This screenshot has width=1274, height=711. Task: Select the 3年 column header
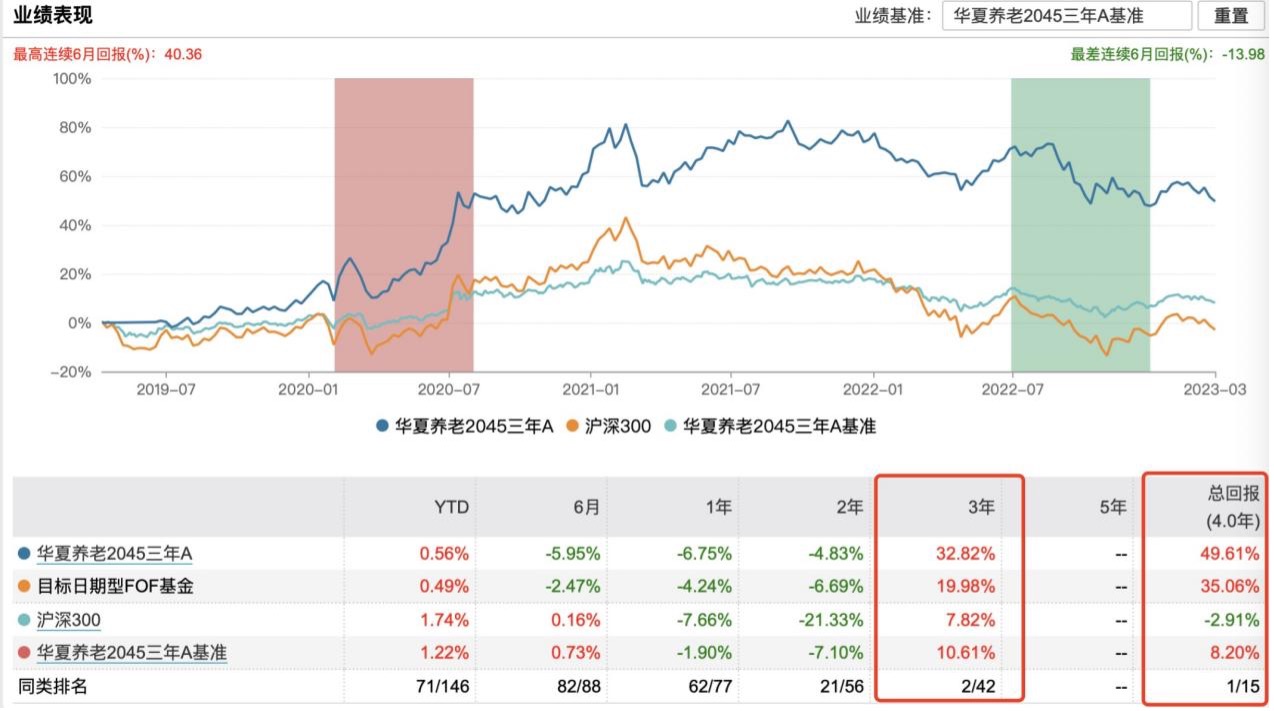click(x=981, y=507)
